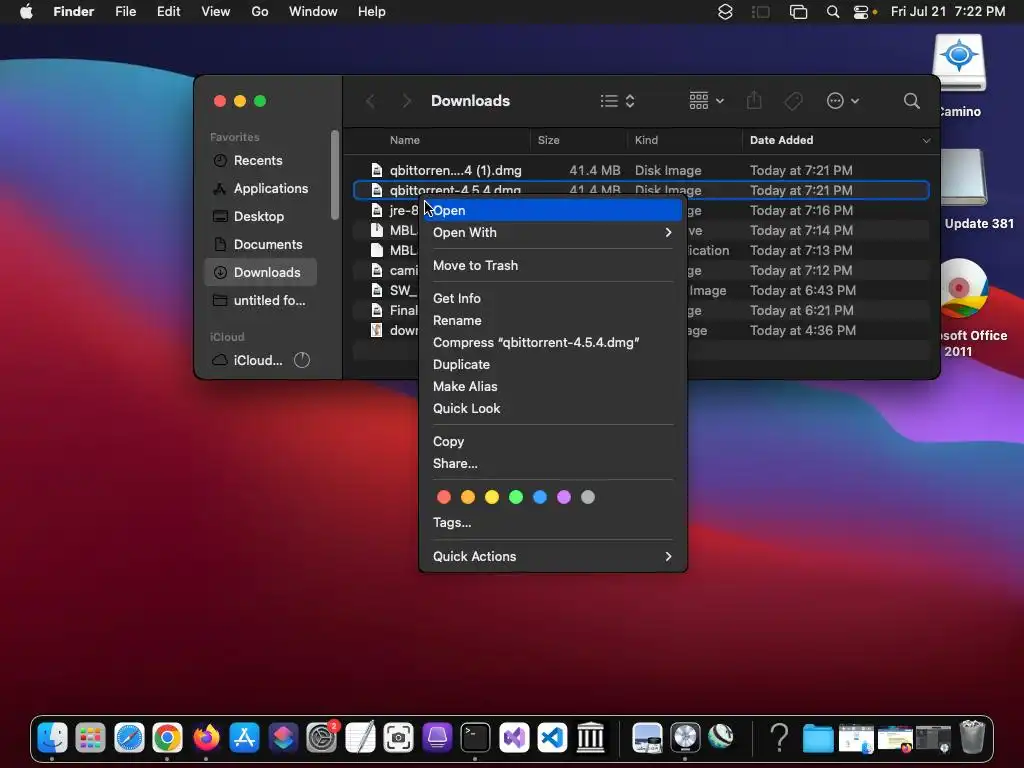This screenshot has height=768, width=1024.
Task: Launch Google Chrome from the Dock
Action: pyautogui.click(x=167, y=738)
